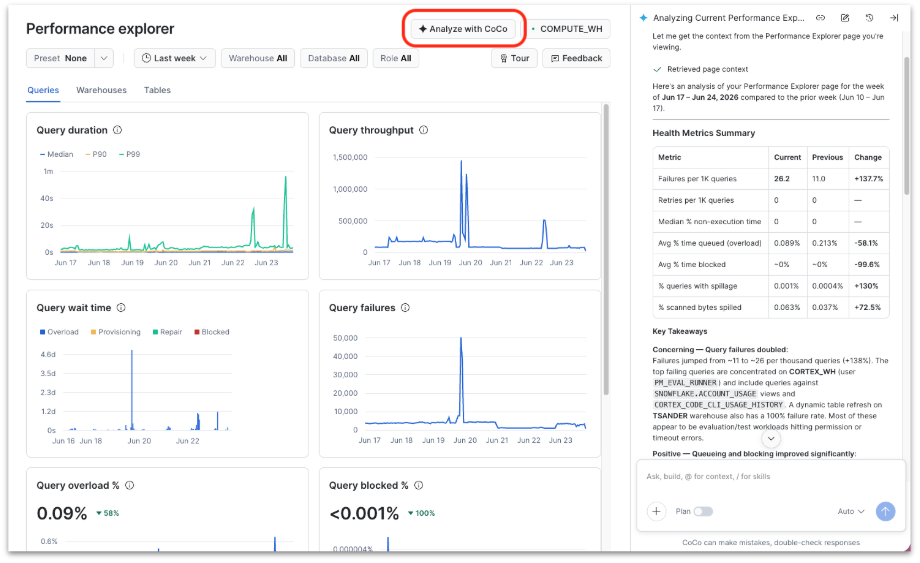Click the main dashboard scrollbar

[x=606, y=249]
